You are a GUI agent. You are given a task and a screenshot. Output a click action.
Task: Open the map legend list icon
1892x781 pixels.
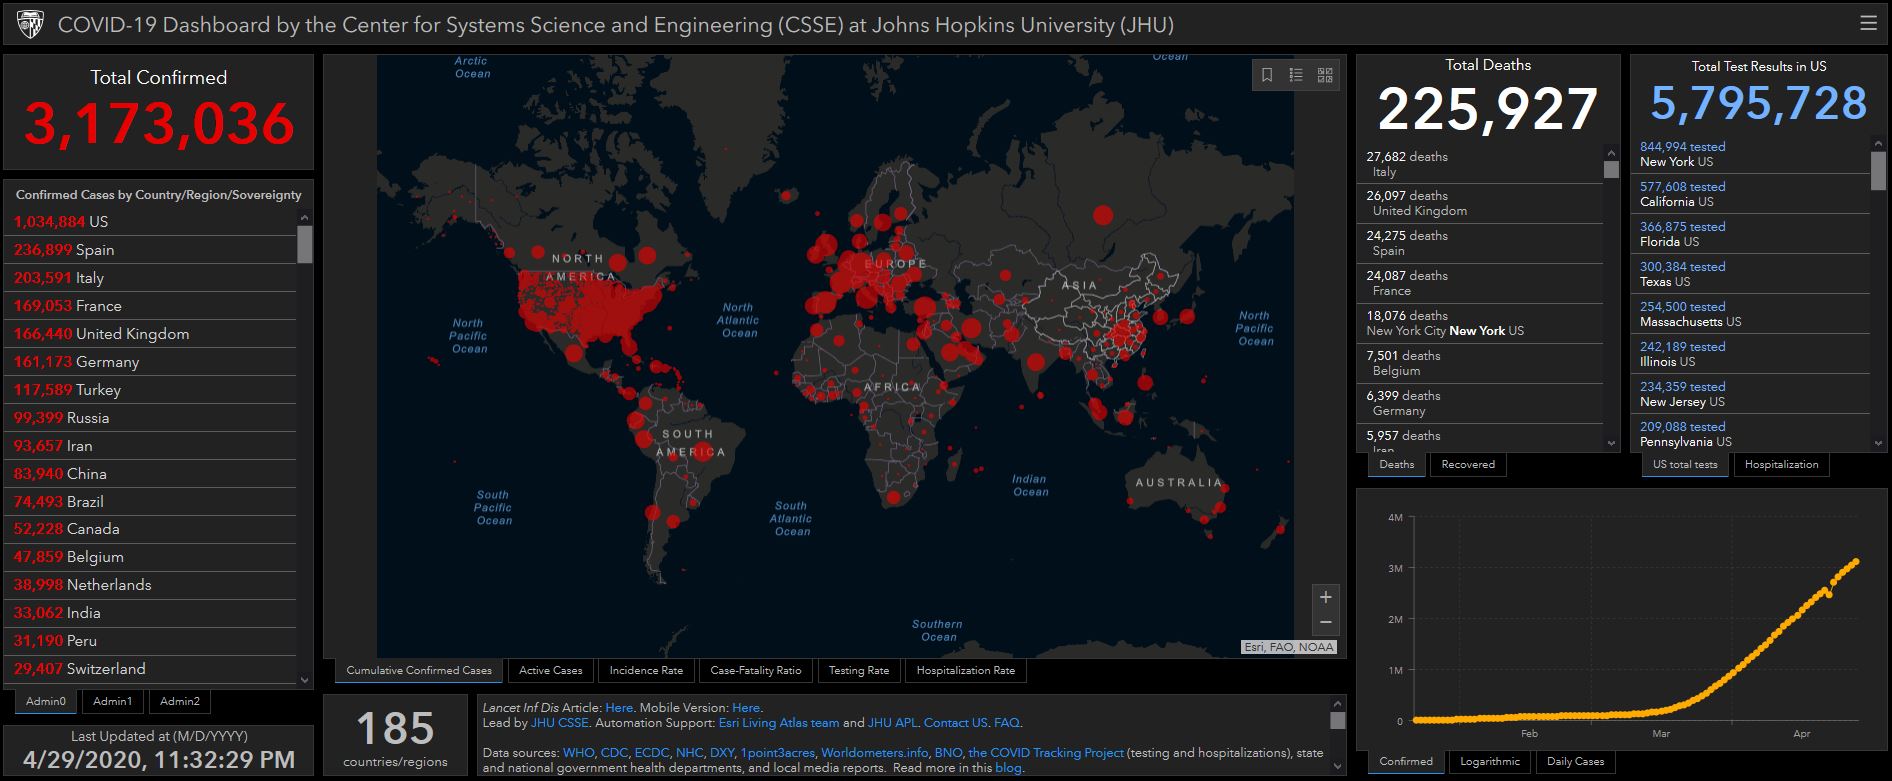1296,75
